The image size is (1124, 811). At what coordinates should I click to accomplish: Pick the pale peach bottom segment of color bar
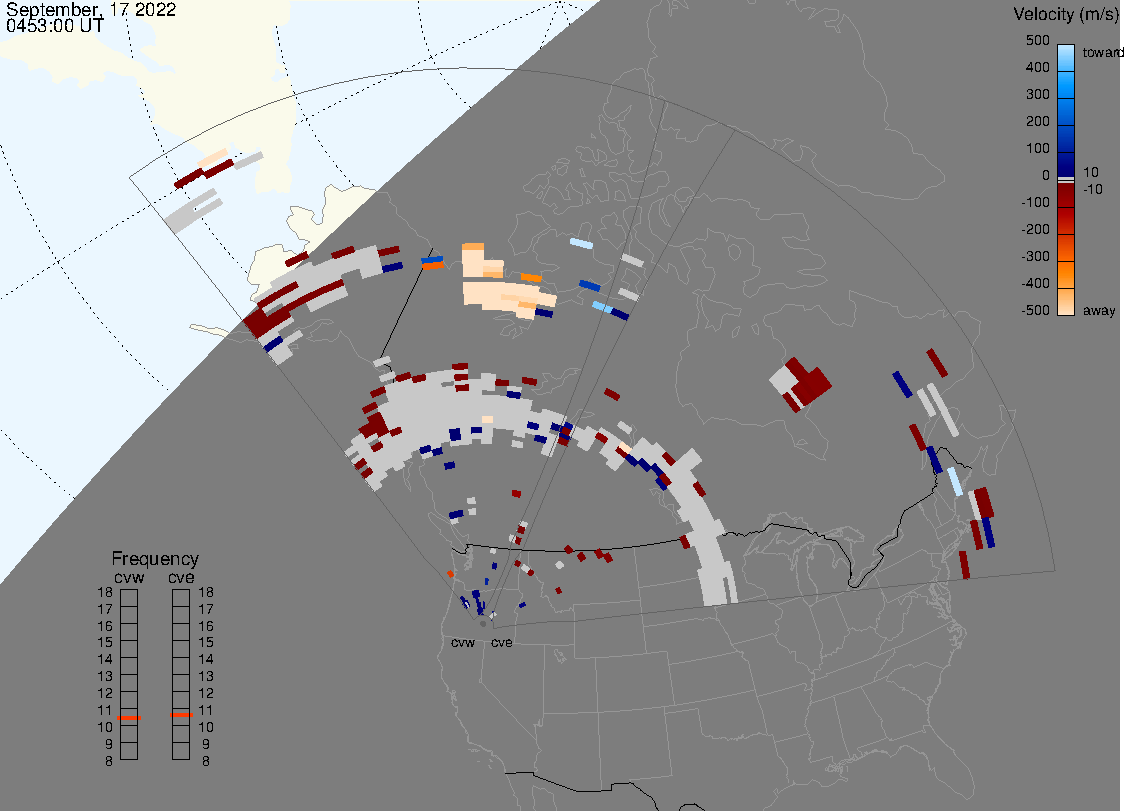pos(1066,302)
